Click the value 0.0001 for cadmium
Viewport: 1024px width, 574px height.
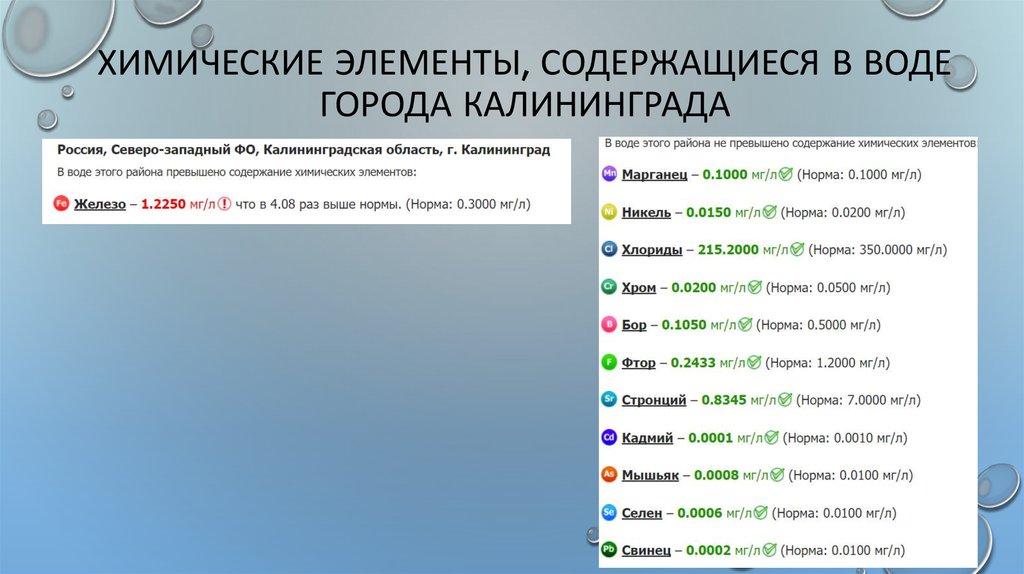coord(711,438)
